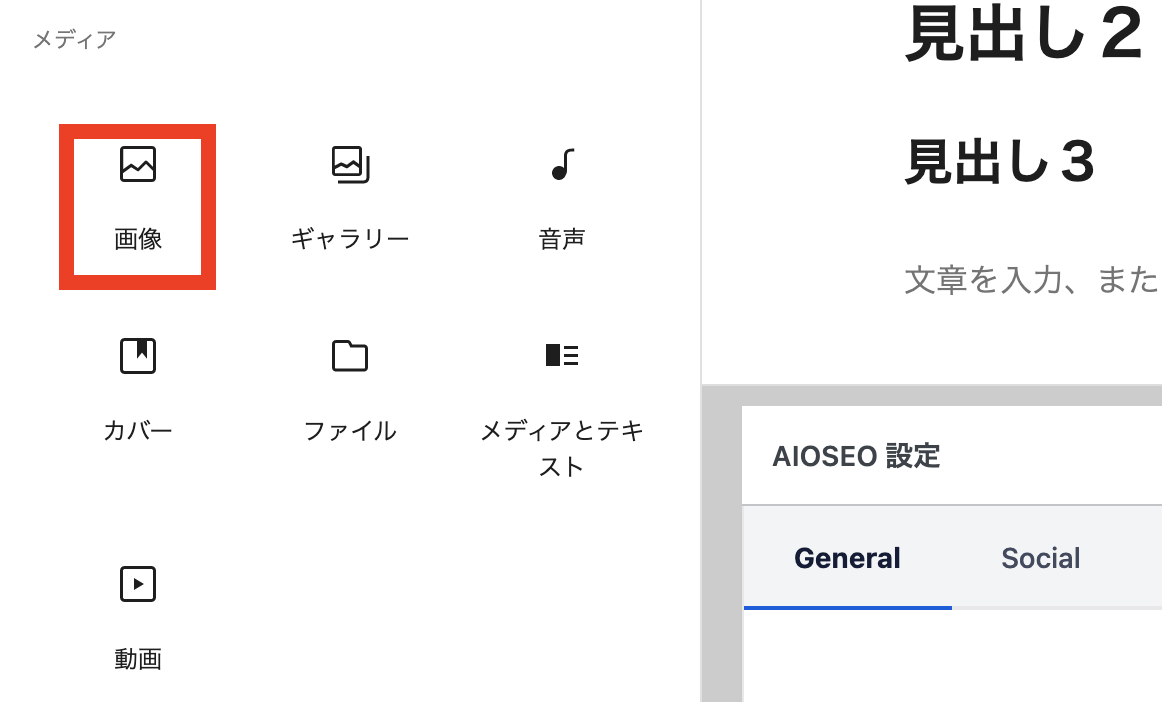Toggle the AIOSEO 設定 panel header
The width and height of the screenshot is (1162, 702).
pyautogui.click(x=952, y=456)
